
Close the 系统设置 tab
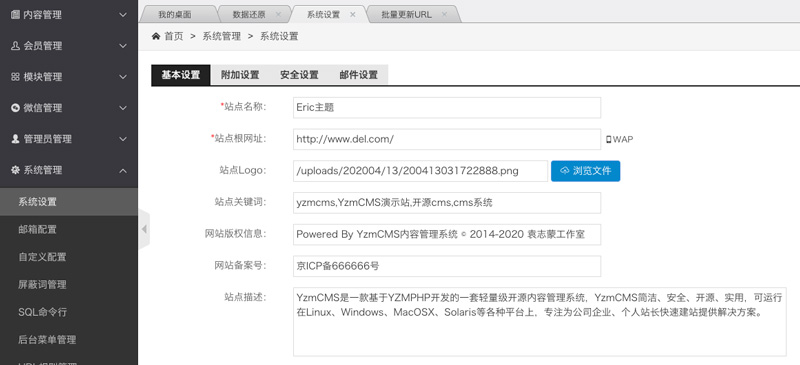tap(353, 15)
